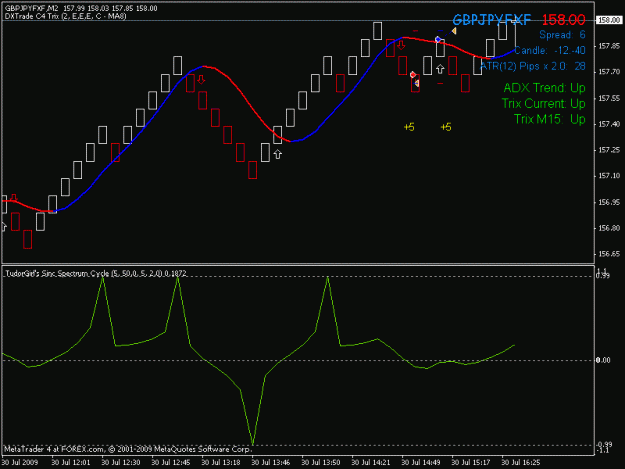Click the 30 Jul 2009 time axis label
The image size is (625, 469).
pyautogui.click(x=20, y=462)
